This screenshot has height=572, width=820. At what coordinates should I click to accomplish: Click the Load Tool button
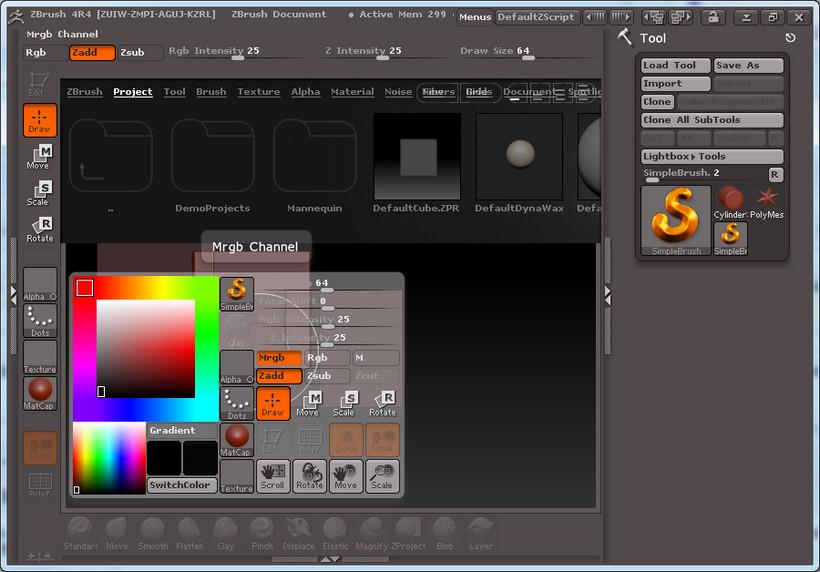(x=675, y=65)
